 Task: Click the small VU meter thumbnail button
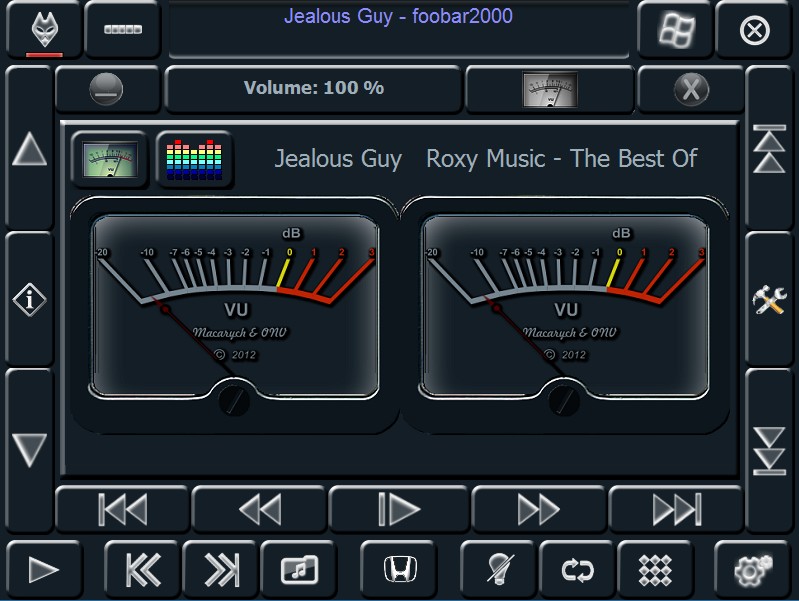click(550, 89)
